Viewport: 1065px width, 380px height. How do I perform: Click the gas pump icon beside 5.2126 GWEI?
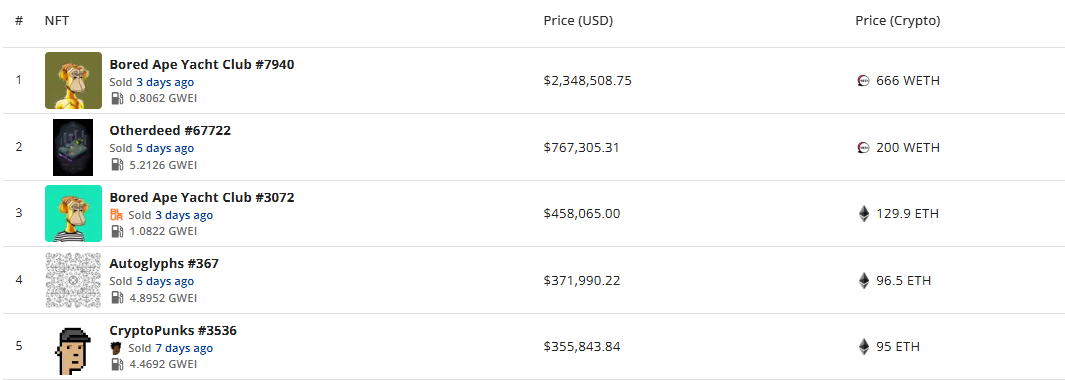coord(117,165)
